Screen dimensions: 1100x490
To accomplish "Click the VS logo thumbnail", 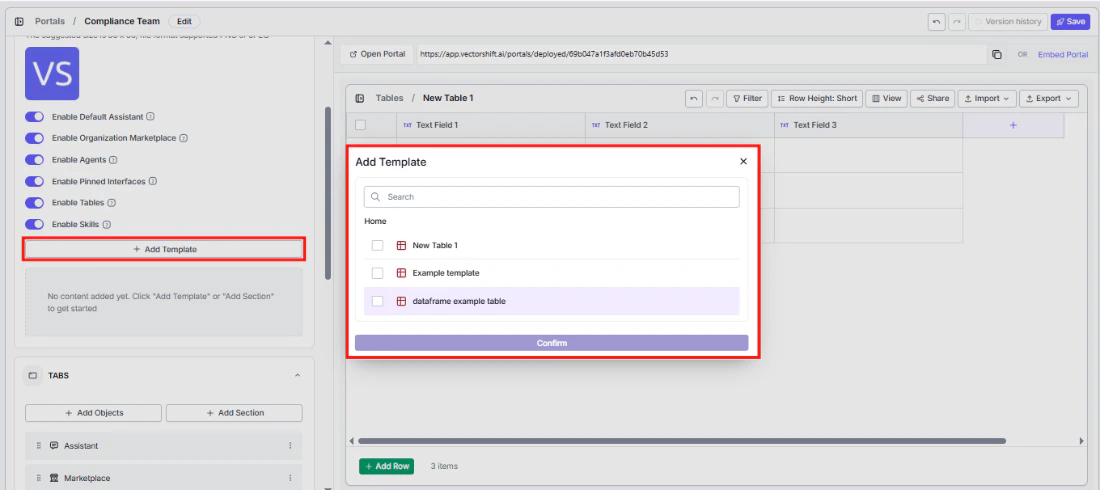I will (x=52, y=74).
